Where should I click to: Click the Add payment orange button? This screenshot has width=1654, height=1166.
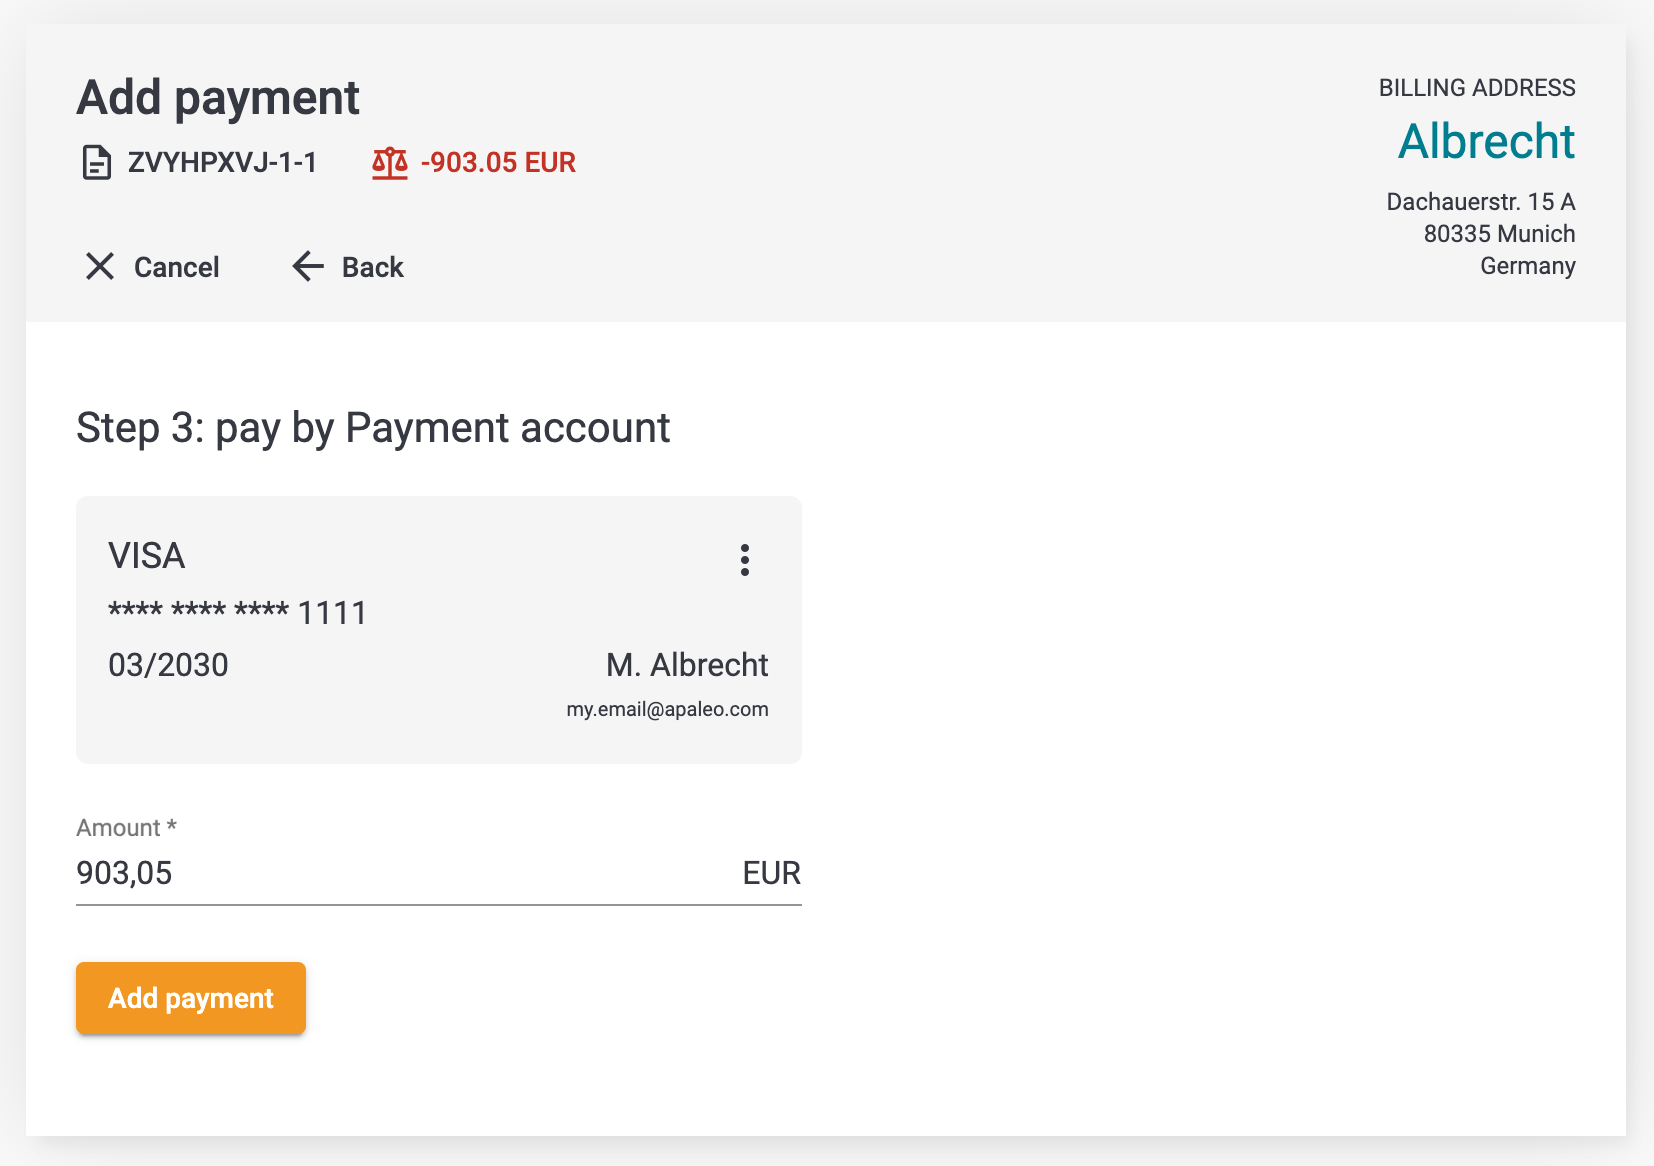(191, 998)
